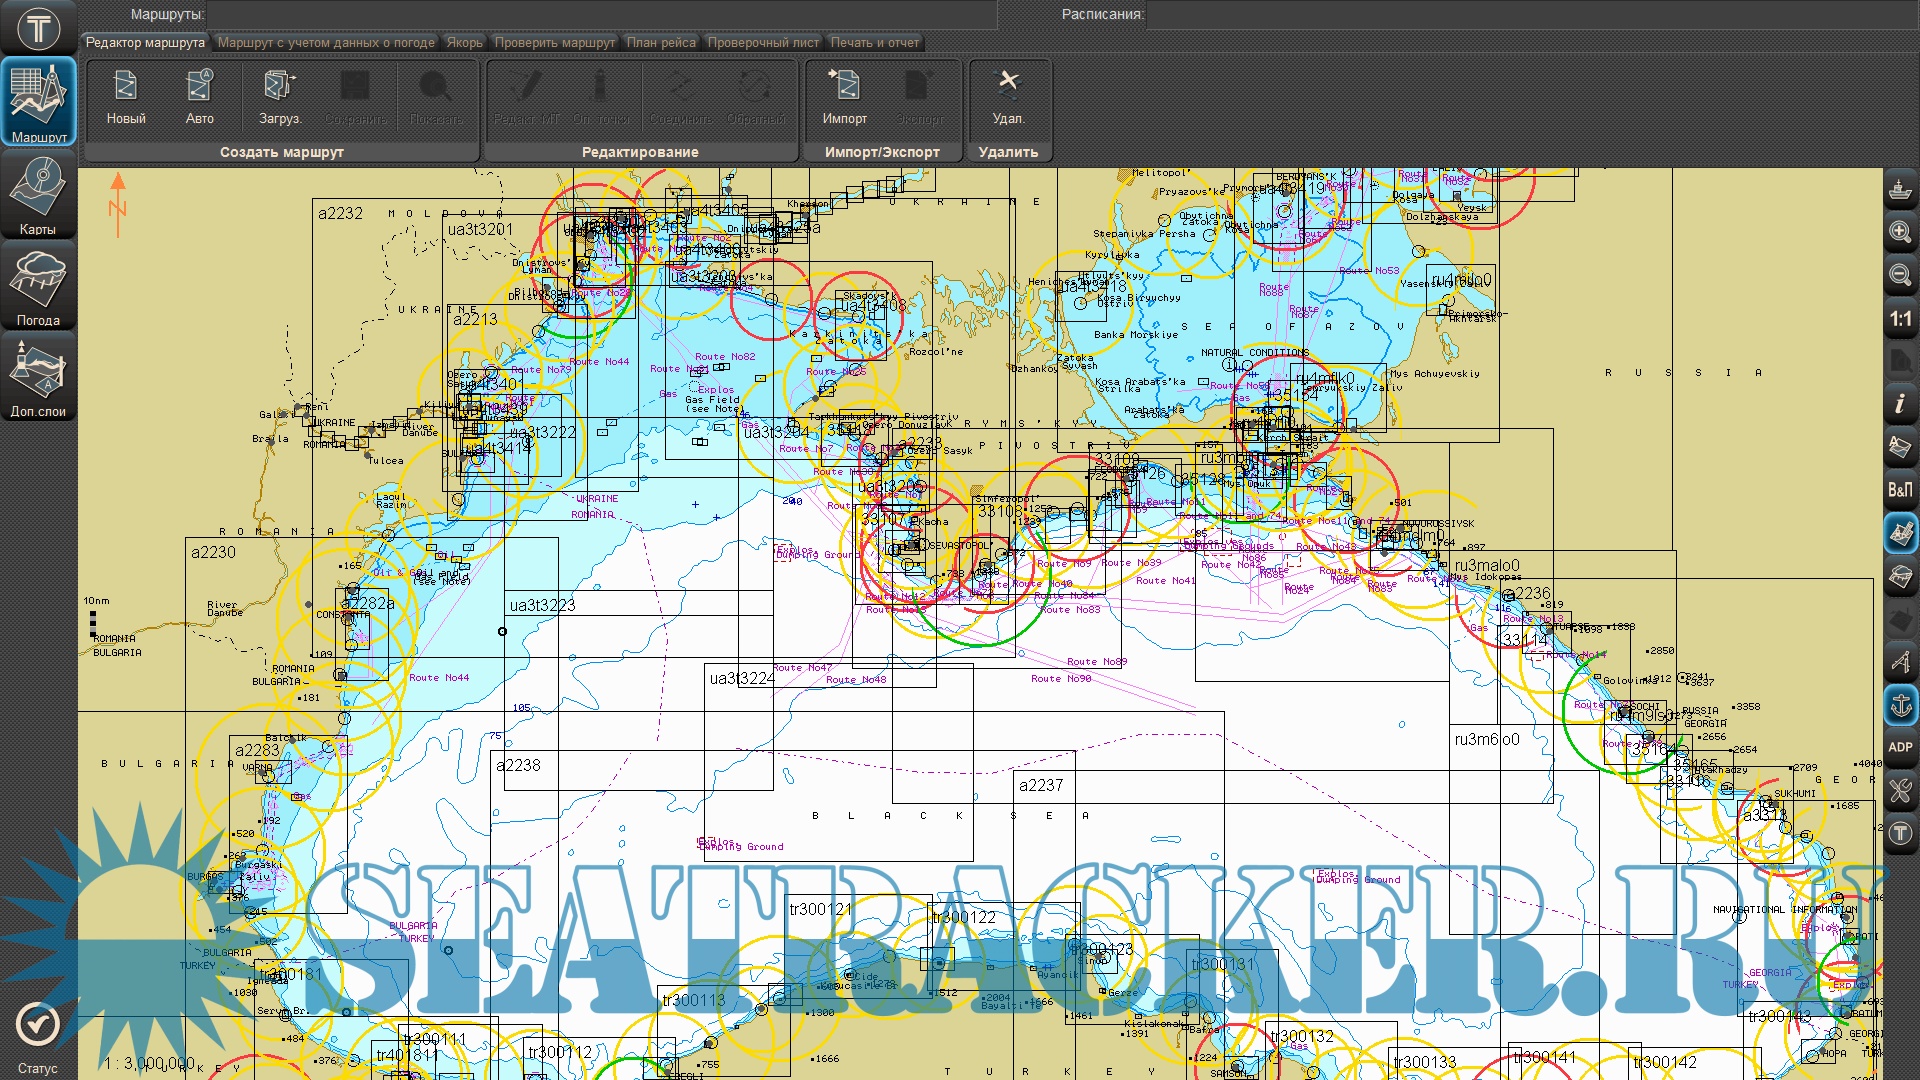Zoom in the chart with magnifier plus
This screenshot has height=1080, width=1920.
tap(1900, 232)
